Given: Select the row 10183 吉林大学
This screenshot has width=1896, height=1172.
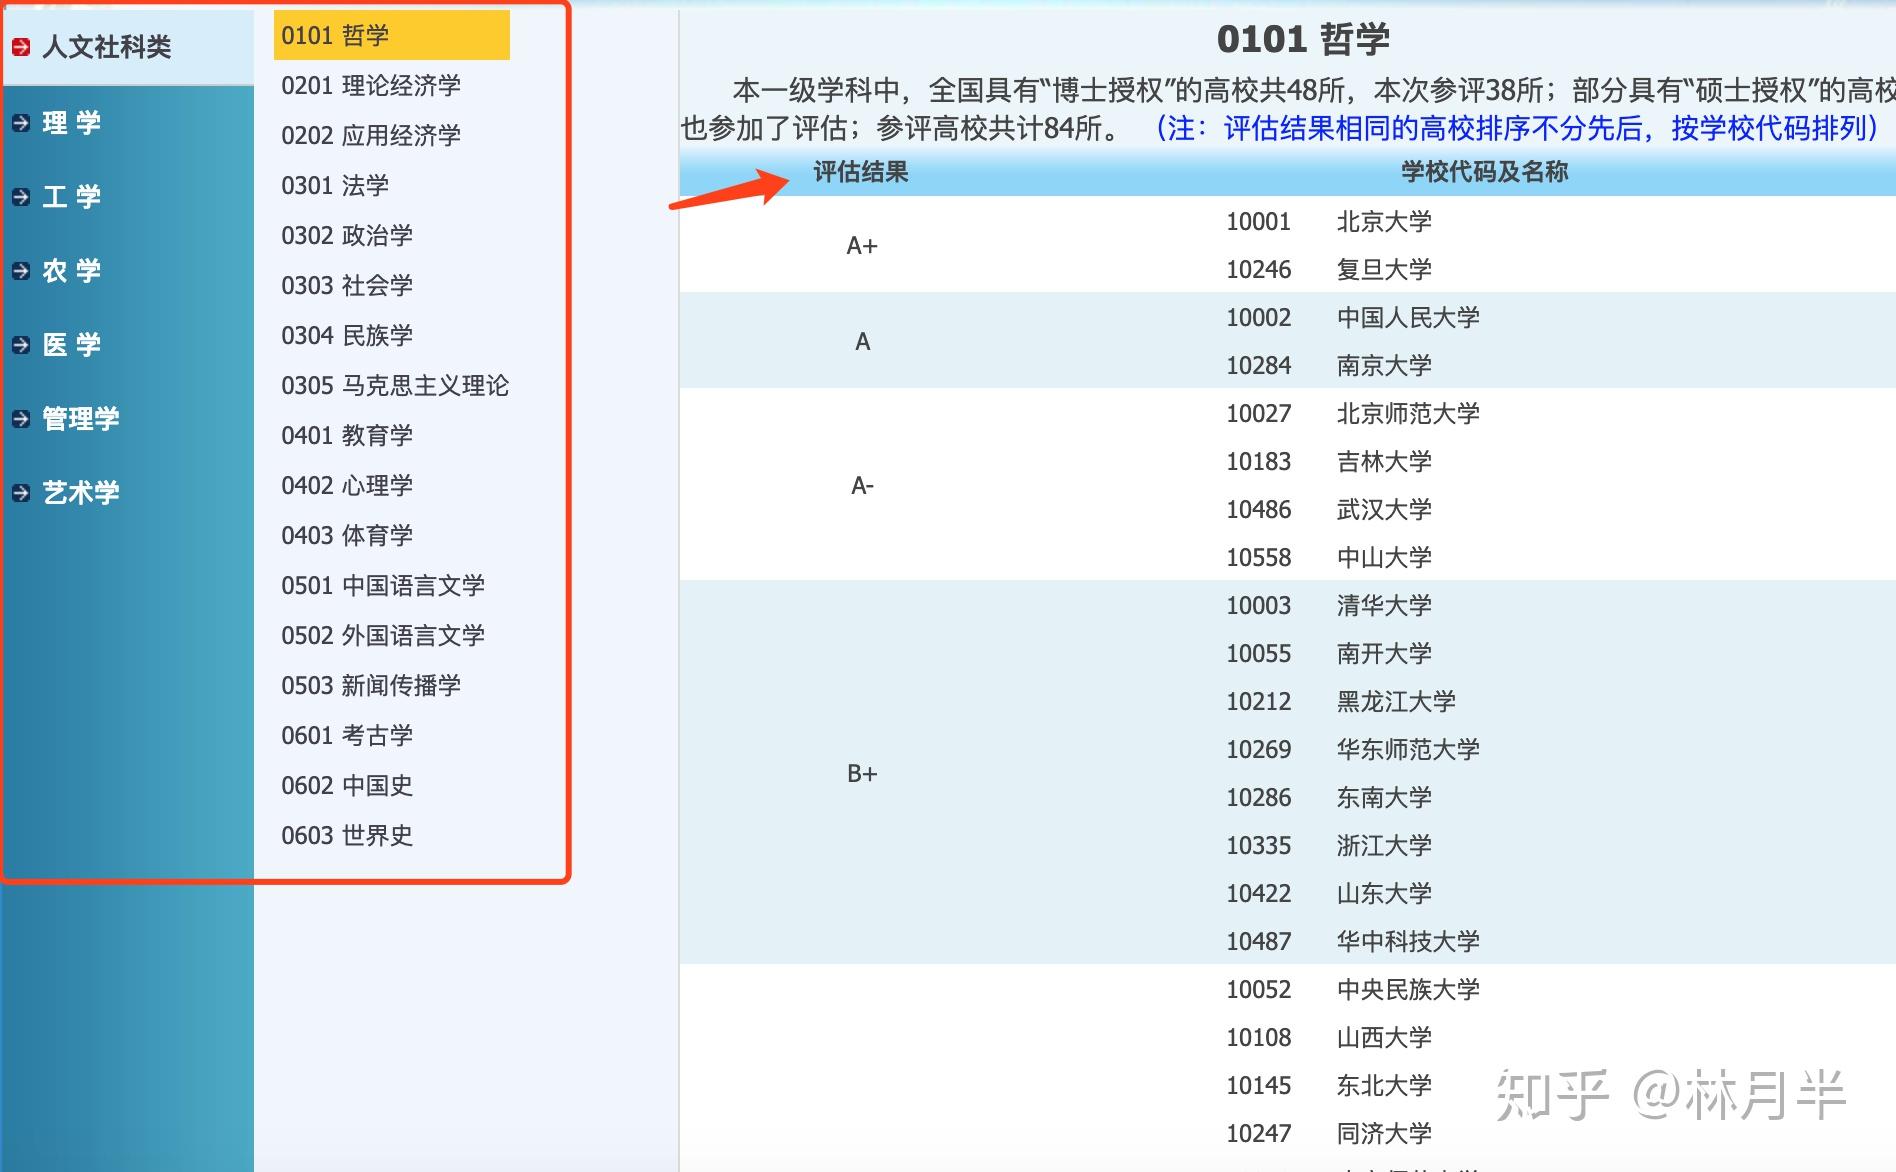Looking at the screenshot, I should click(1329, 461).
